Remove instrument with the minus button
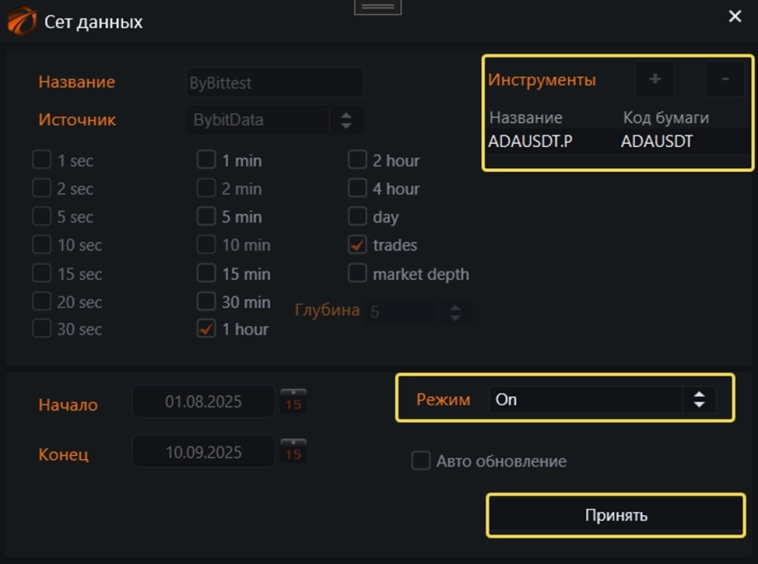Viewport: 758px width, 564px height. [725, 79]
